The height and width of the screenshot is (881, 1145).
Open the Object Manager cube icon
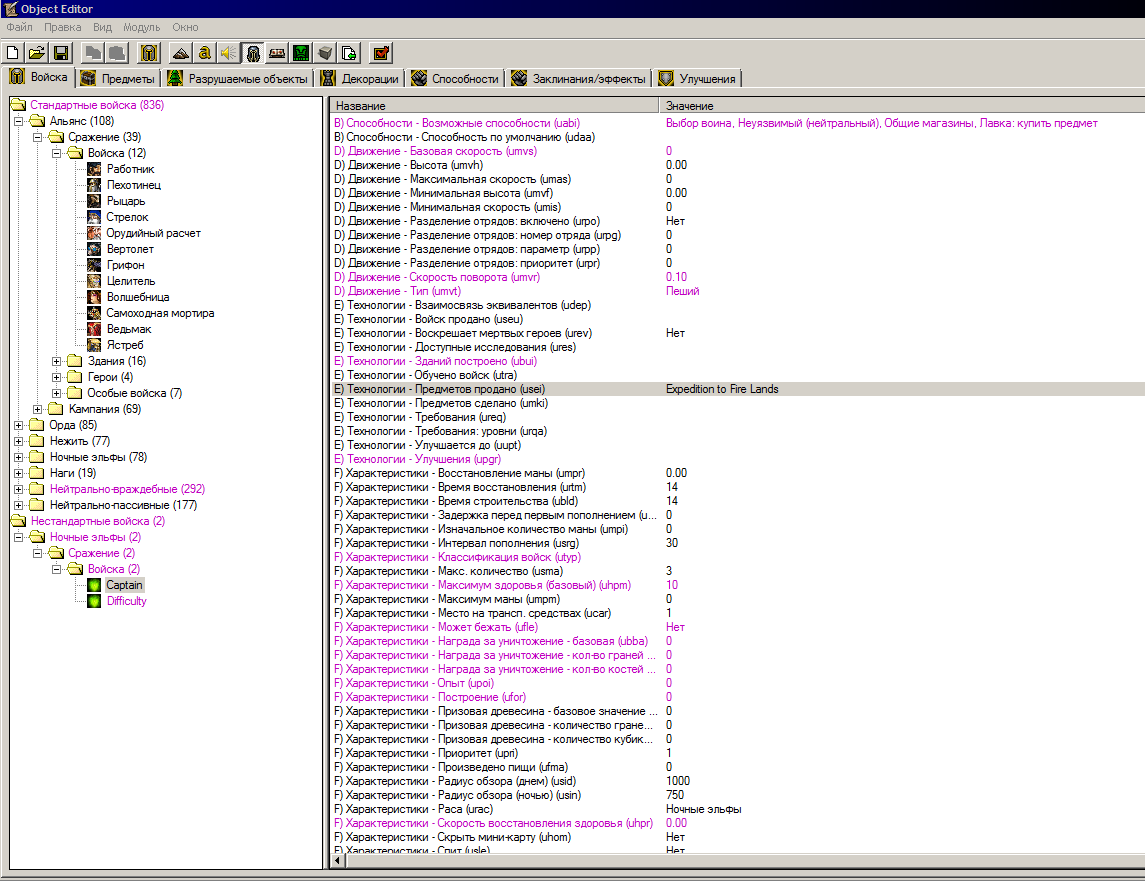[x=325, y=53]
